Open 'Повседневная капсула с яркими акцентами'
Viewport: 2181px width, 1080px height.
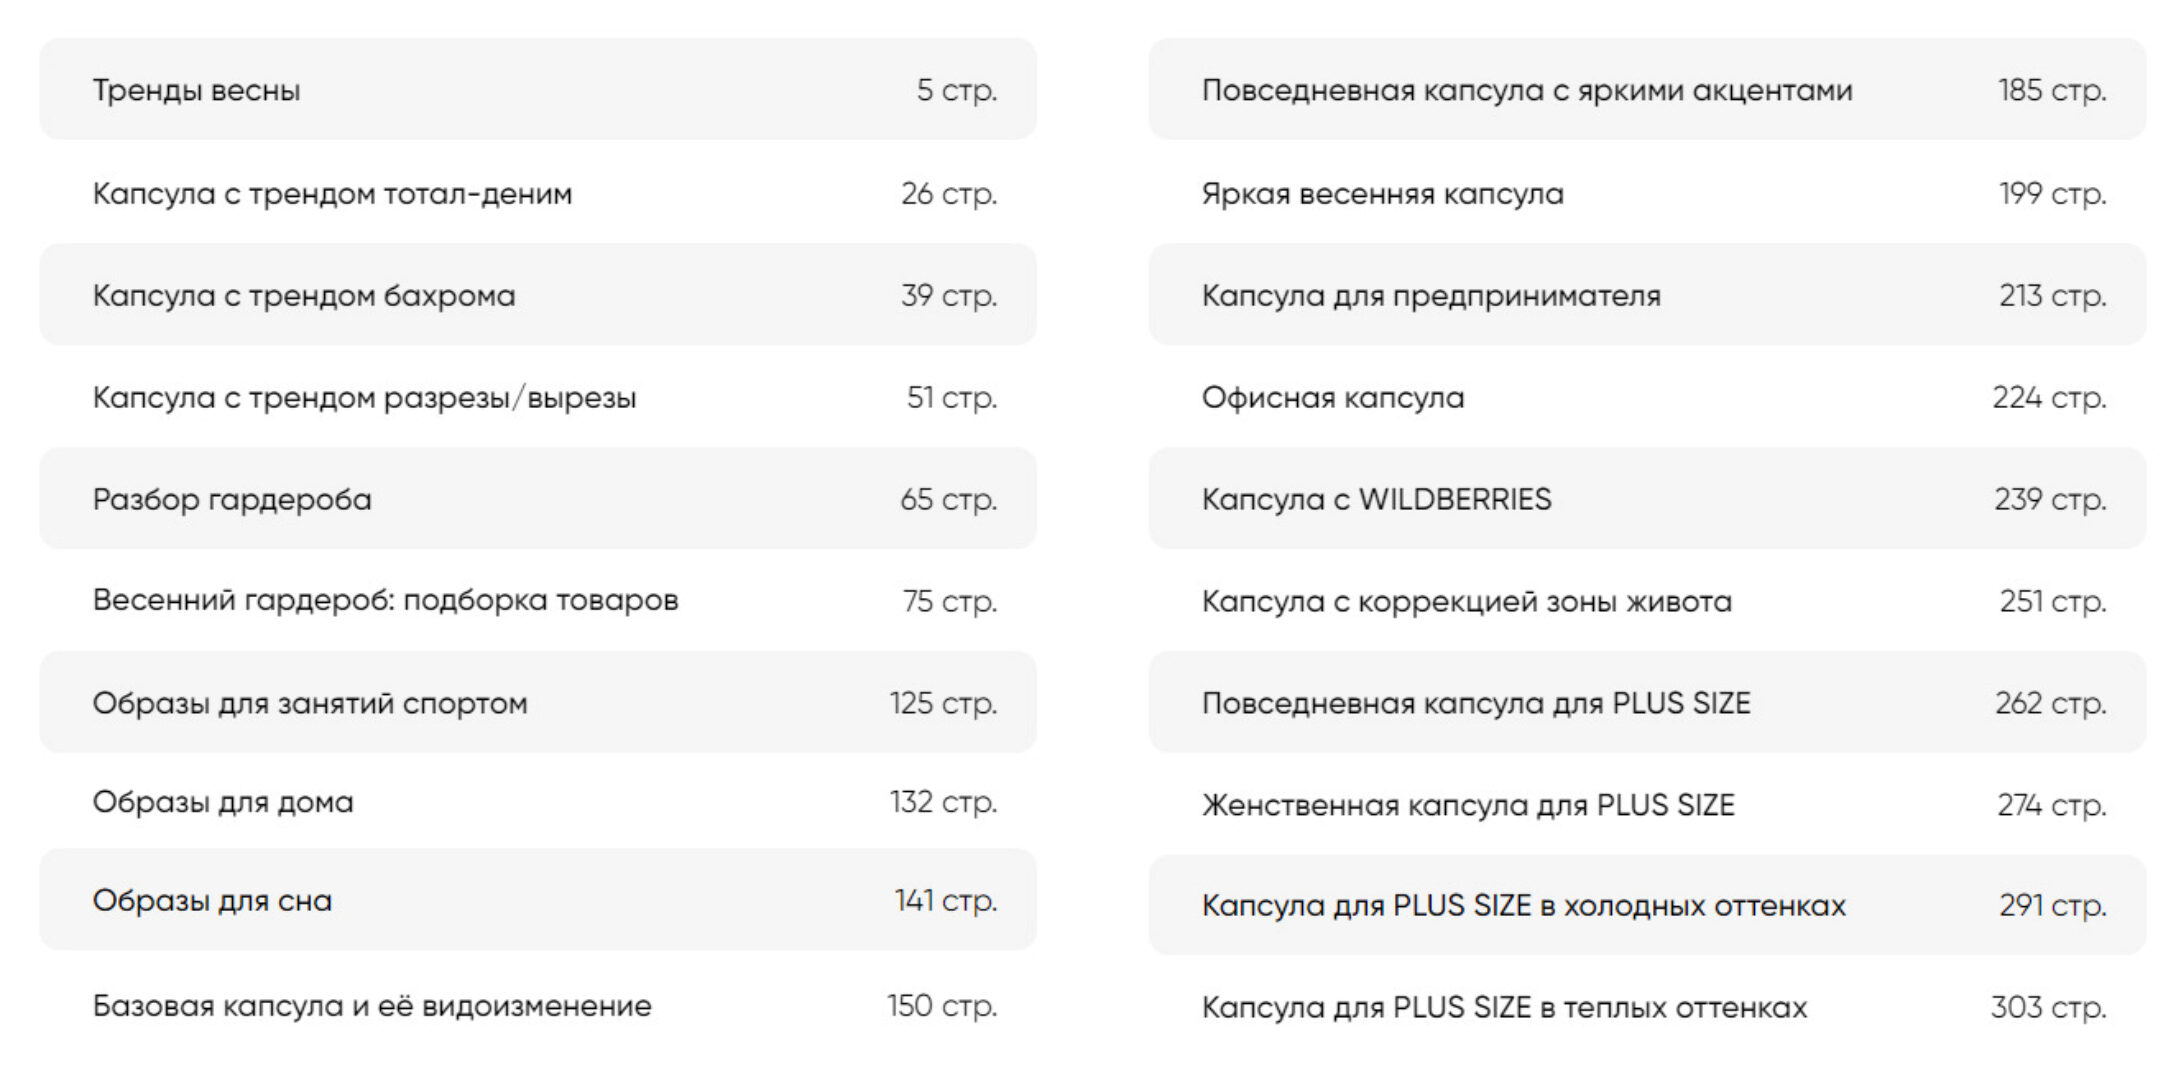click(x=1527, y=90)
